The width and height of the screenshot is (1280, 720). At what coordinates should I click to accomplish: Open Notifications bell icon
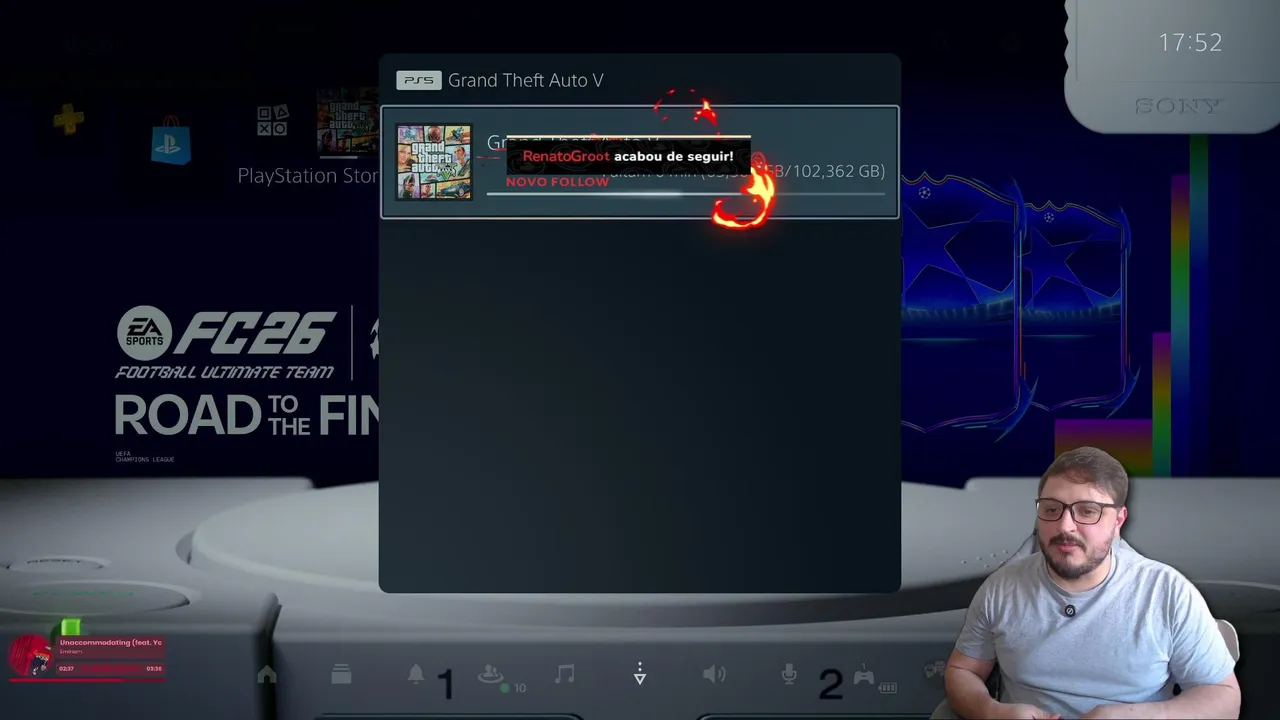point(416,675)
